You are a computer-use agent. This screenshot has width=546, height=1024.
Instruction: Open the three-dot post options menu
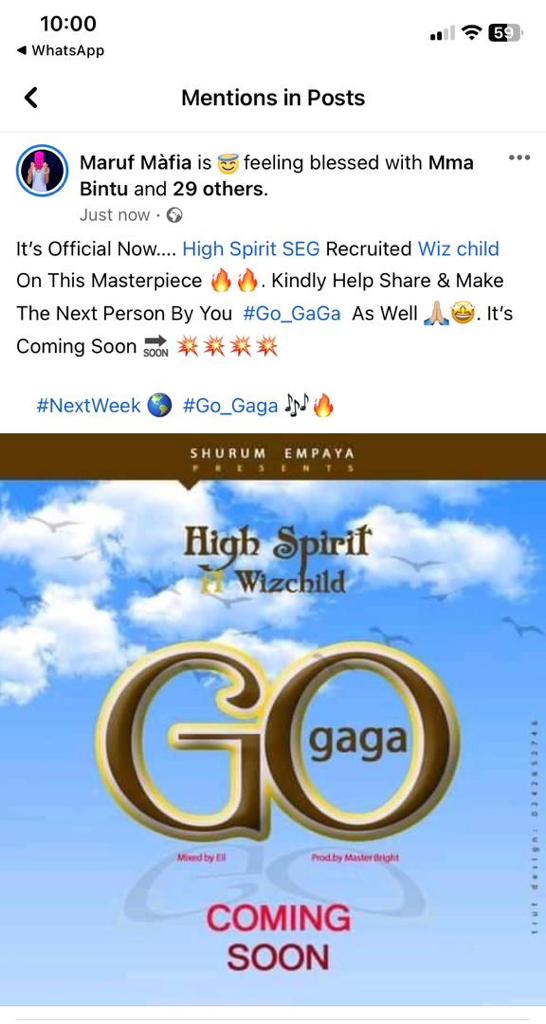[519, 157]
